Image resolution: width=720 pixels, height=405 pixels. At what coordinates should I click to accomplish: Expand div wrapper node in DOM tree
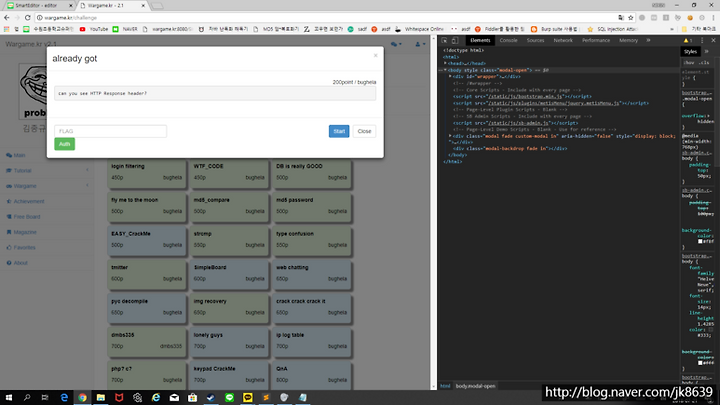[450, 77]
